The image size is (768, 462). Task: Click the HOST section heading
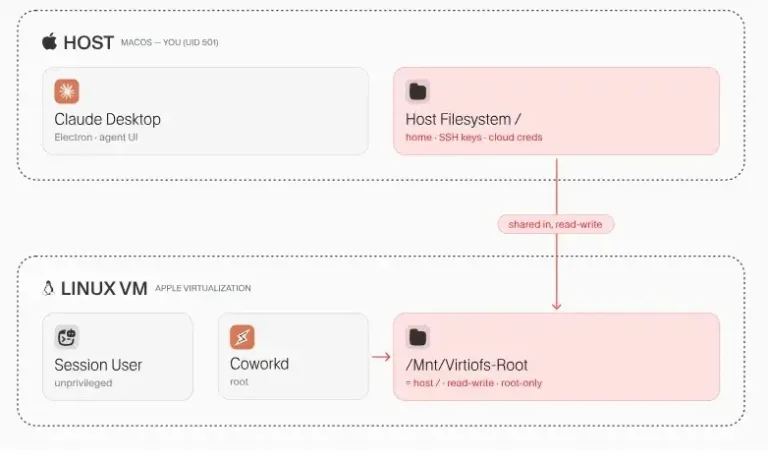point(89,43)
